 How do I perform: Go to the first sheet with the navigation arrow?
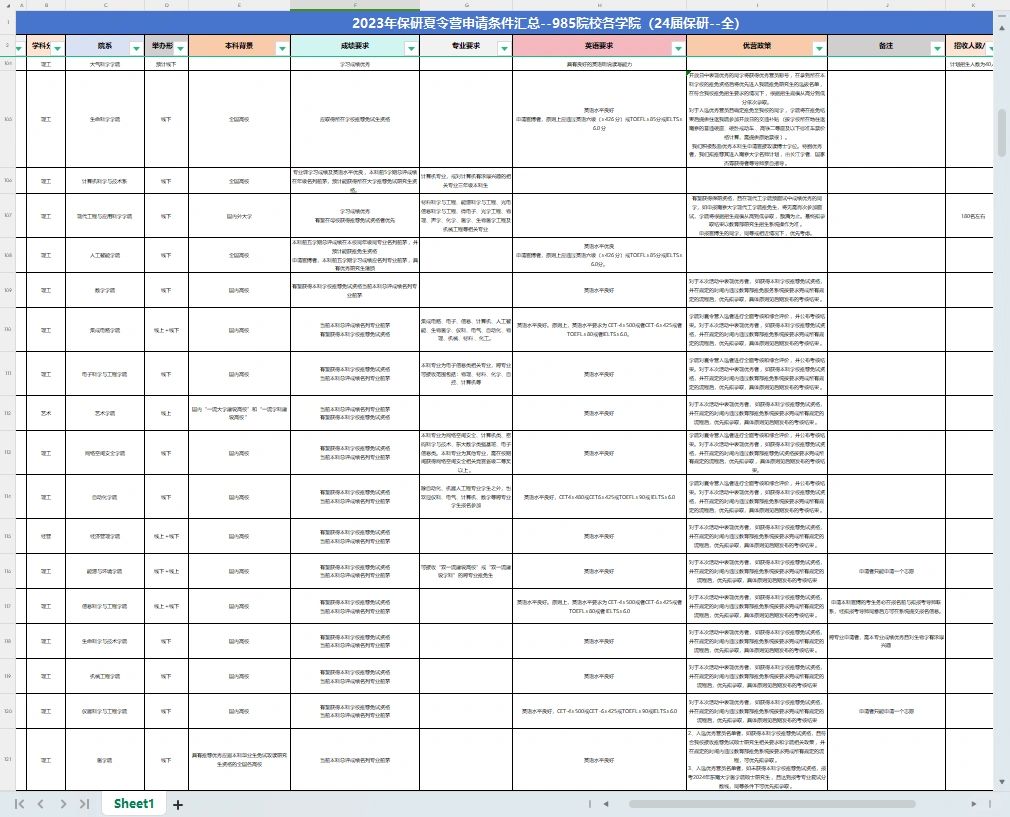pyautogui.click(x=19, y=803)
